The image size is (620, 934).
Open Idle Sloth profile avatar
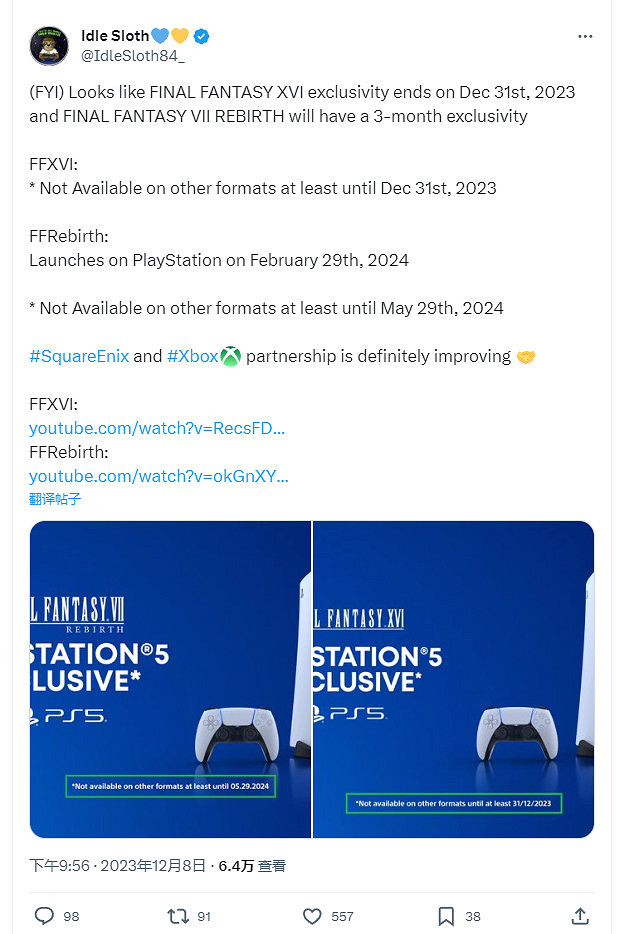tap(49, 46)
